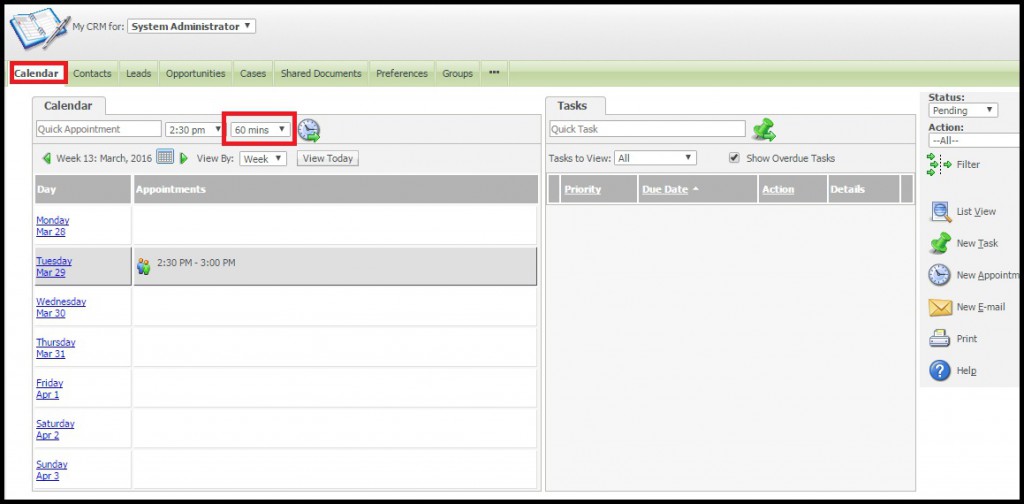
Task: Switch to the Contacts tab
Action: tap(92, 73)
